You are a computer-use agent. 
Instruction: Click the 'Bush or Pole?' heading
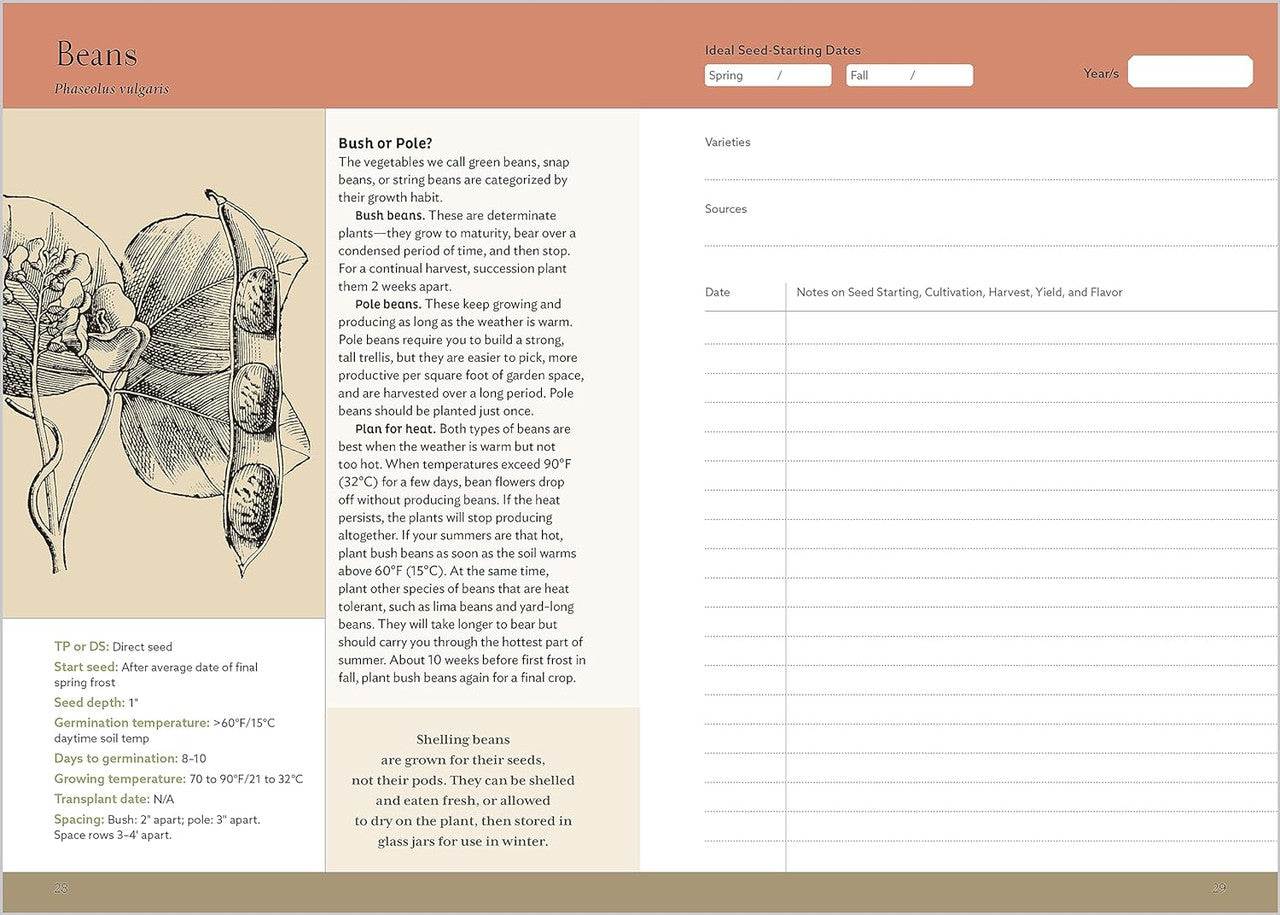click(x=385, y=143)
